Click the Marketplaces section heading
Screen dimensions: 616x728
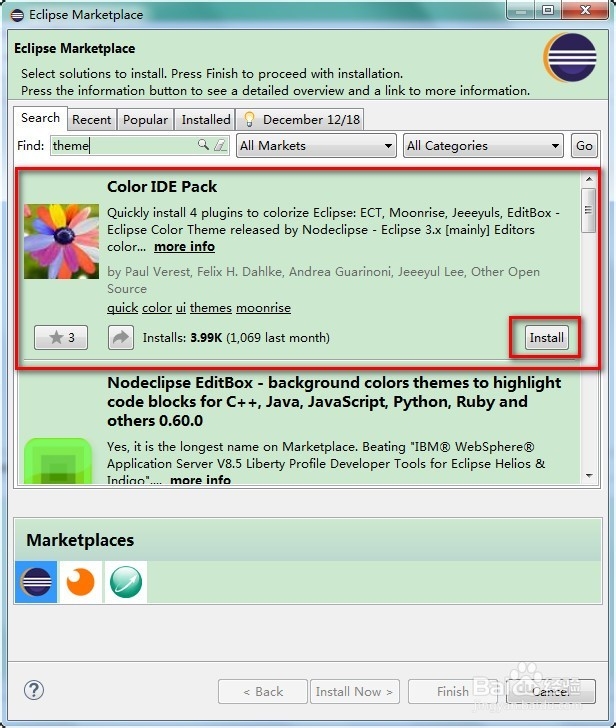(x=80, y=540)
